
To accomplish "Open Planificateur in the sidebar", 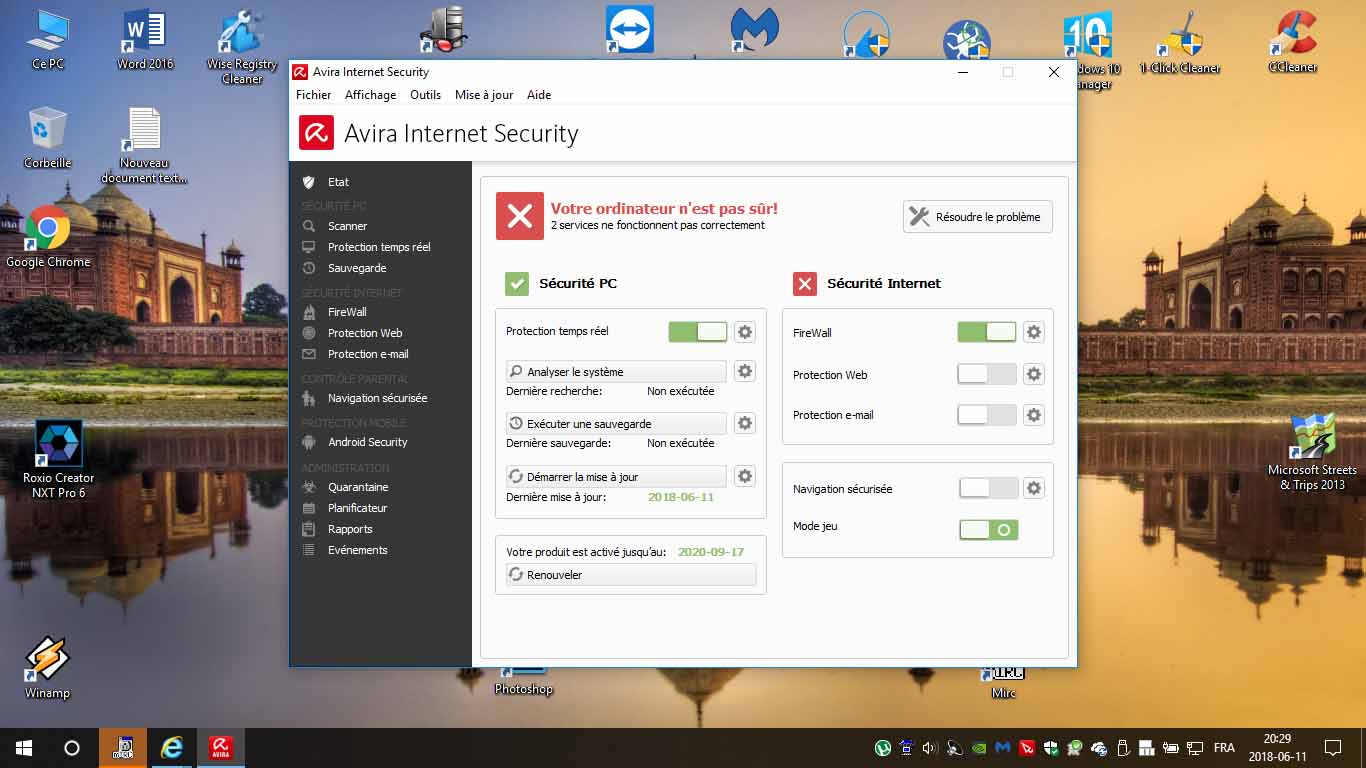I will pyautogui.click(x=357, y=508).
